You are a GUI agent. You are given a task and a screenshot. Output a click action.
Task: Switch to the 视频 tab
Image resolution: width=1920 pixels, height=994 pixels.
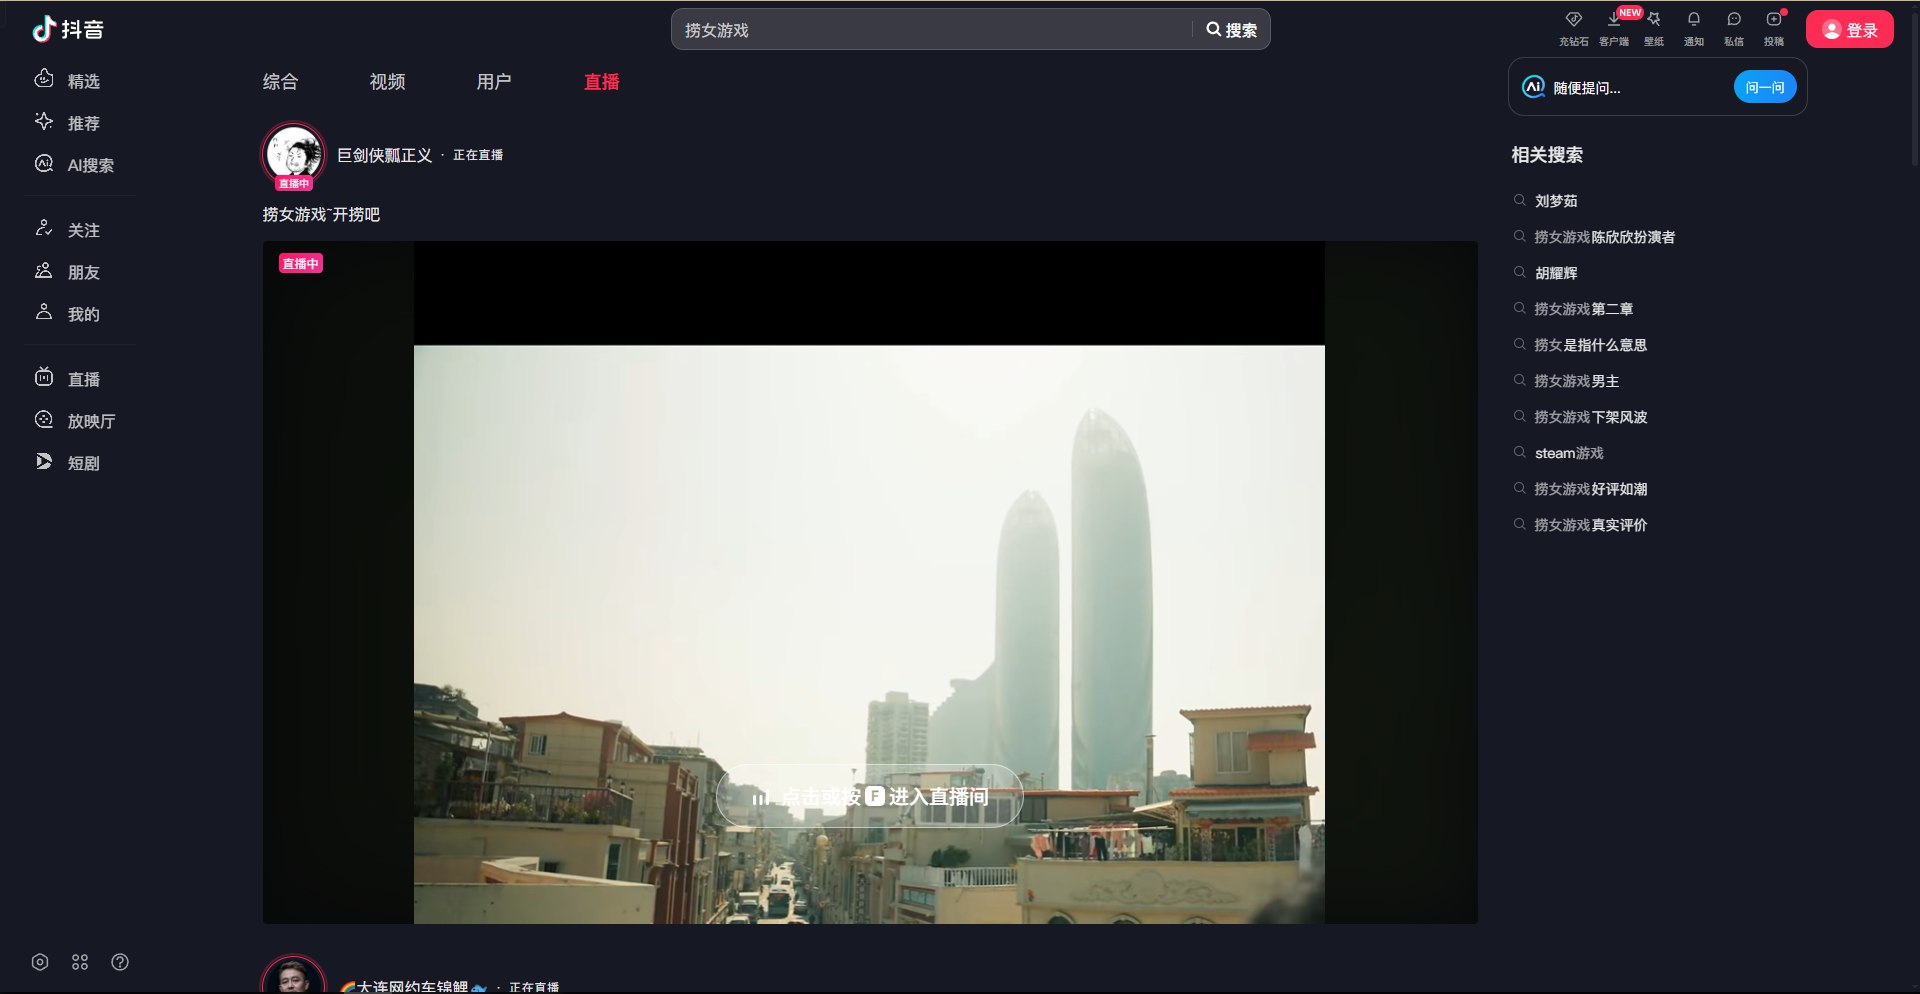tap(387, 82)
